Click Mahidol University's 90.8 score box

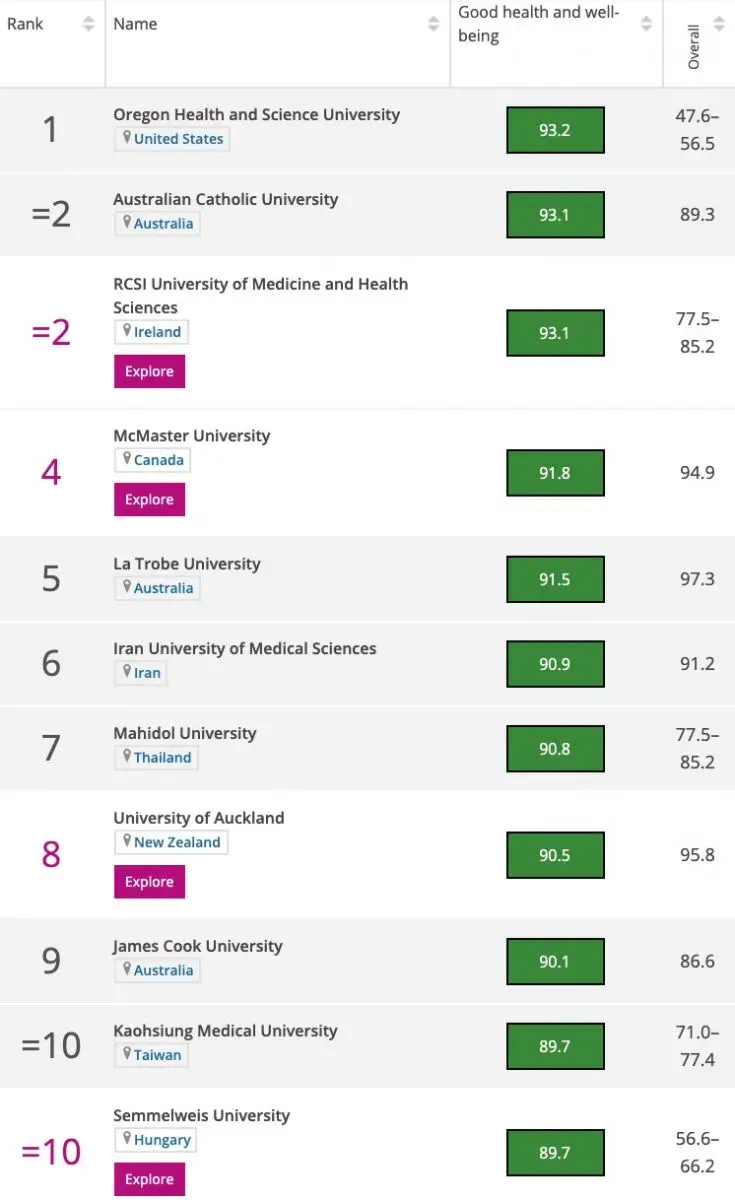click(x=555, y=748)
